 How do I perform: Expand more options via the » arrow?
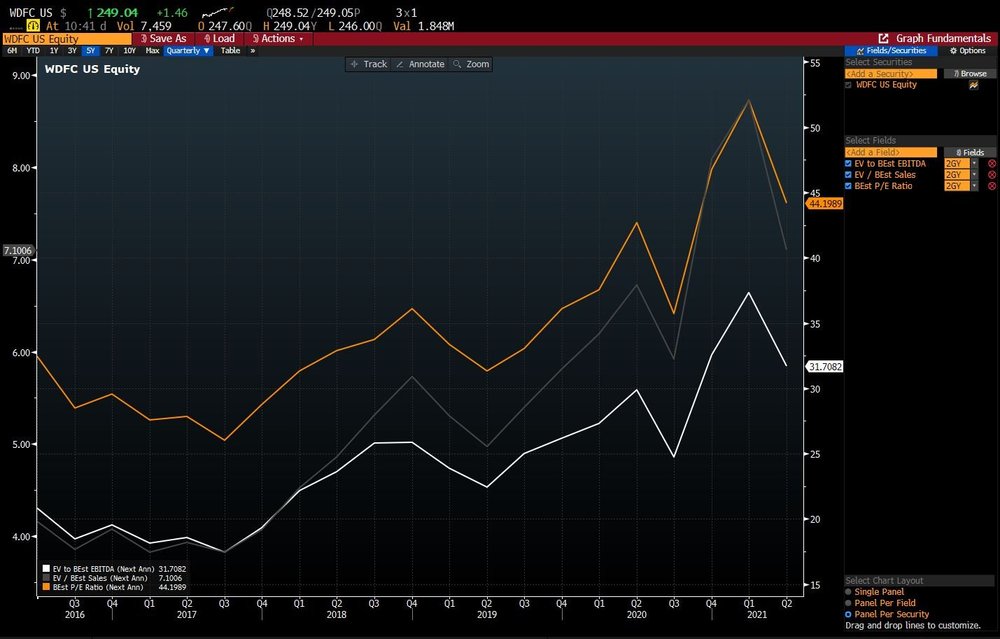253,50
